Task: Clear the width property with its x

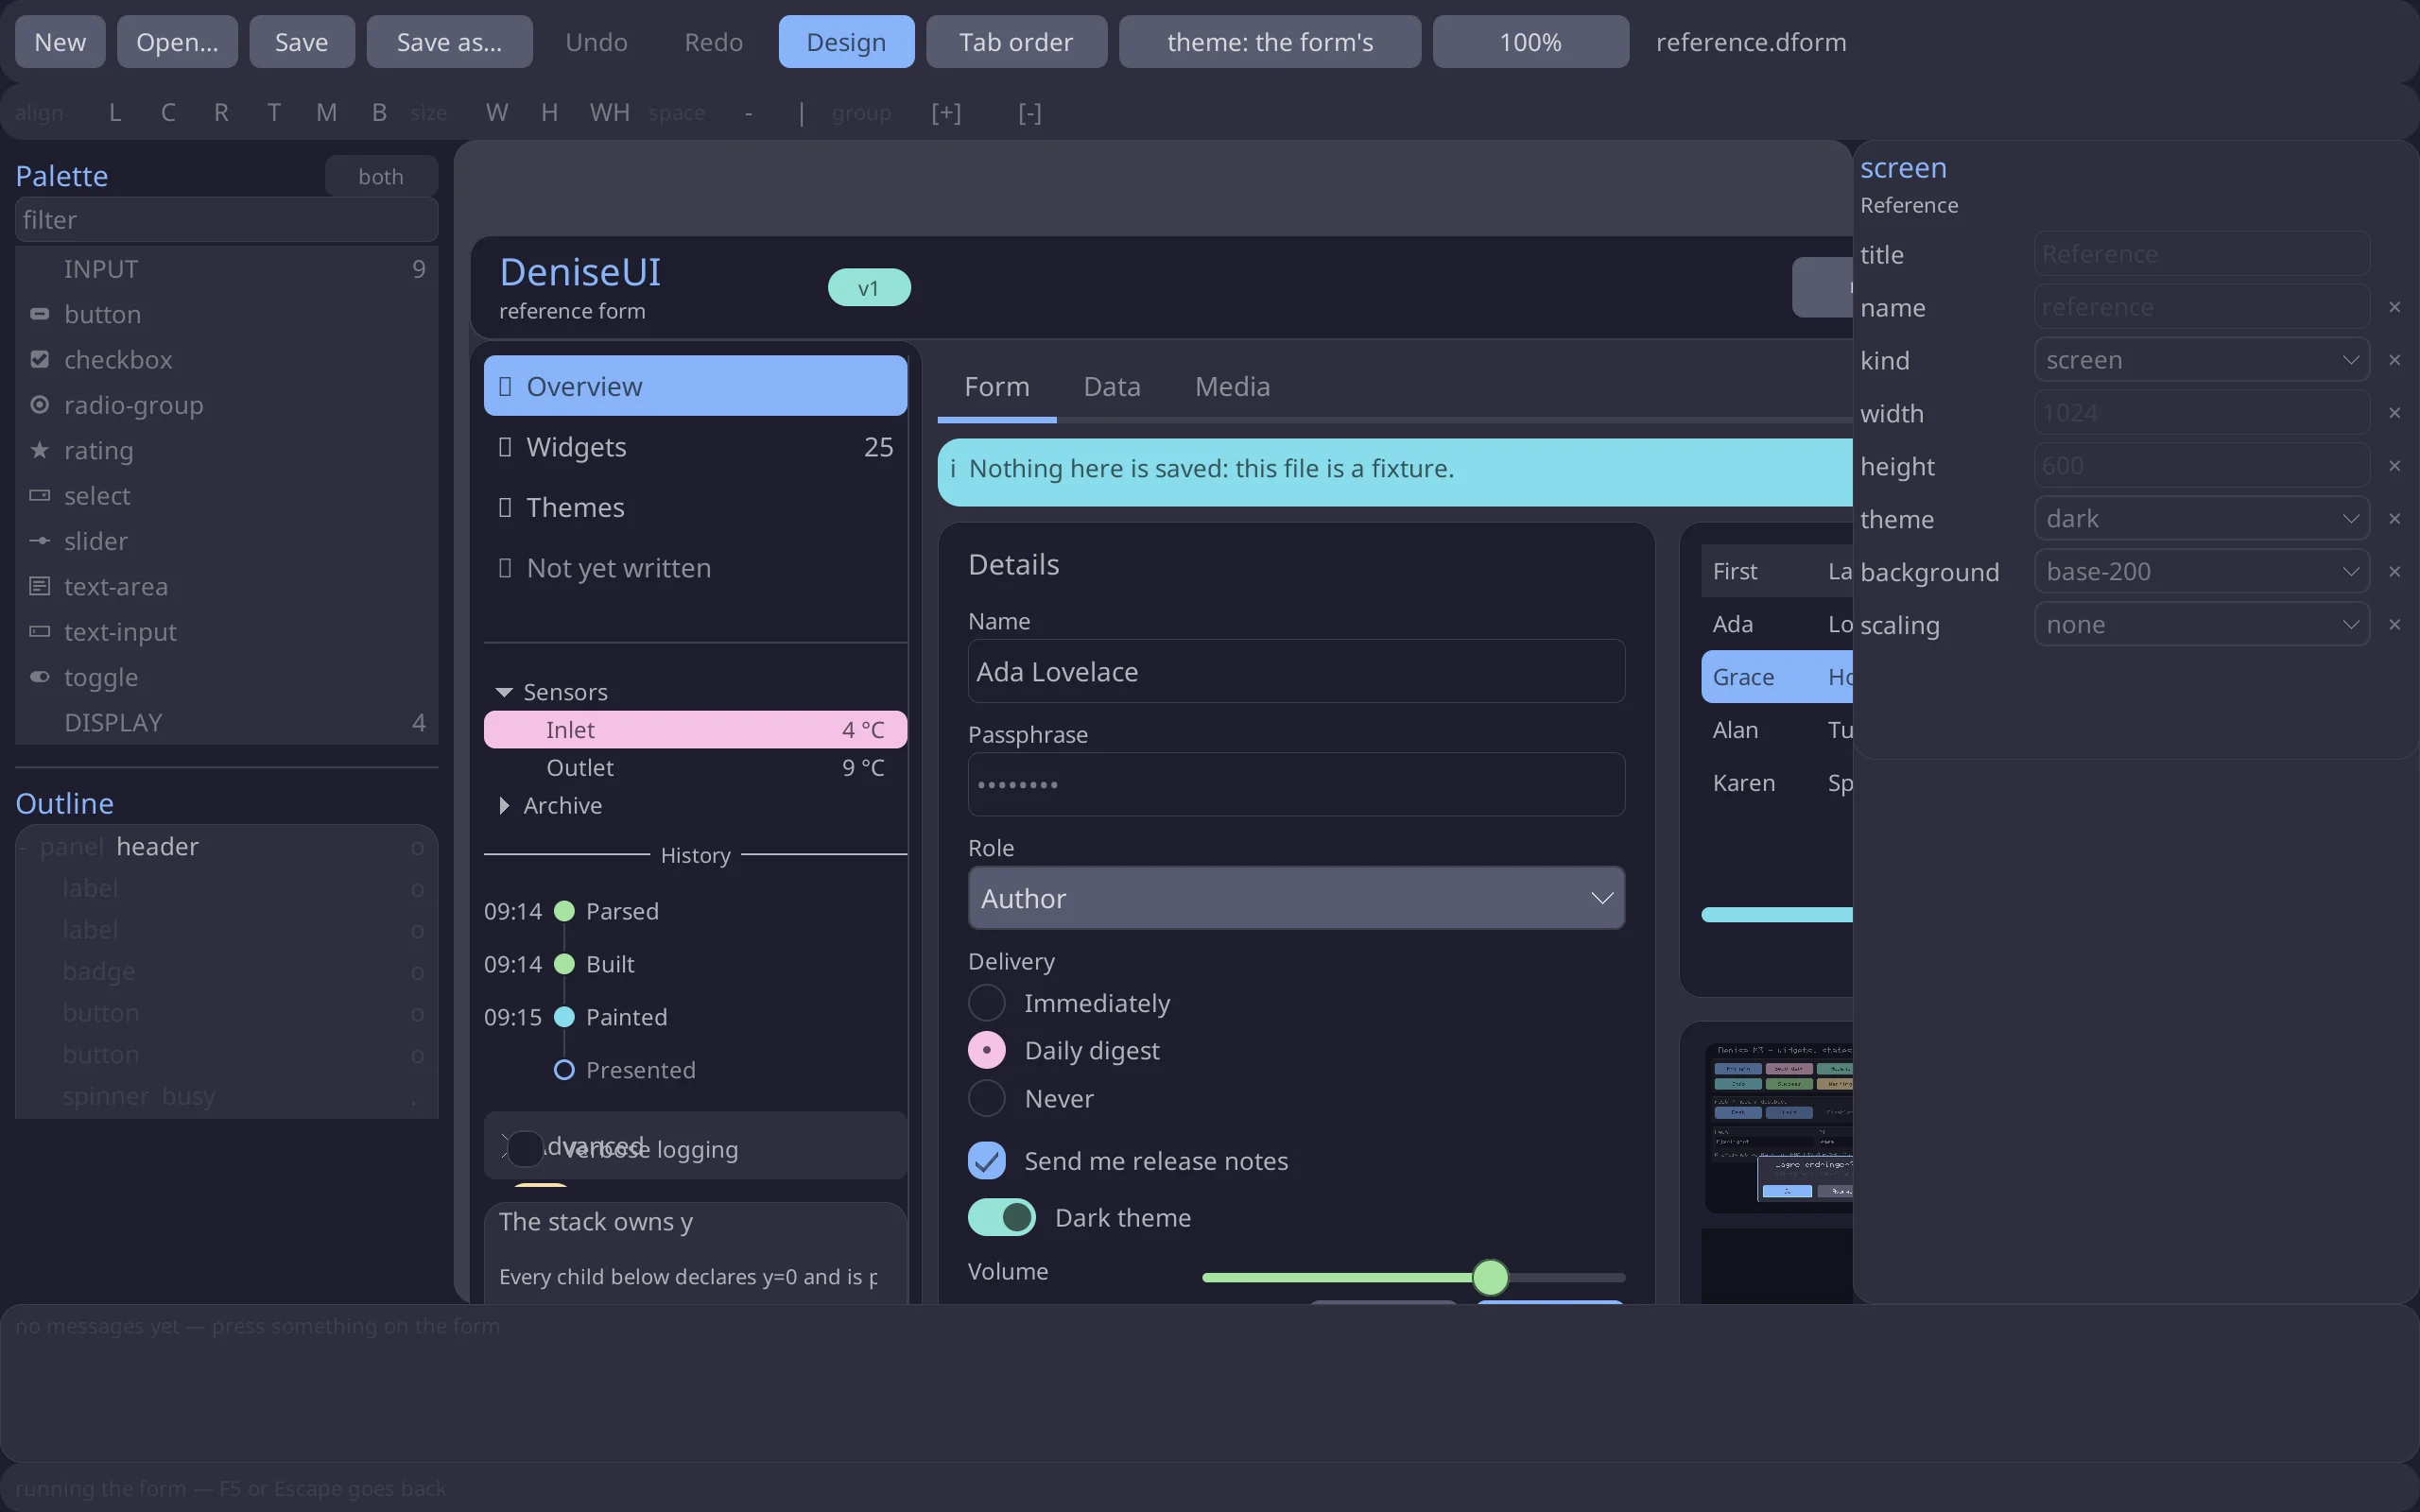Action: click(2394, 413)
